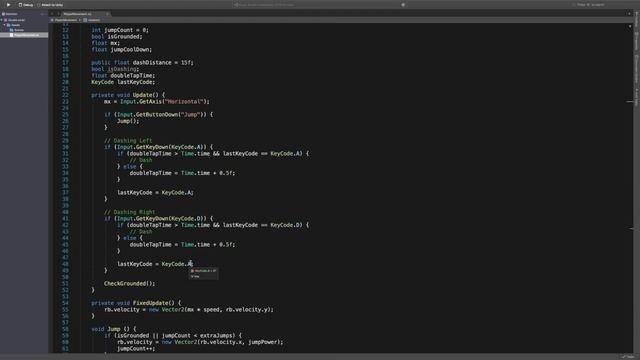Select the first autocomplete suggestion KeyCode.A
This screenshot has width=640, height=360.
[203, 271]
